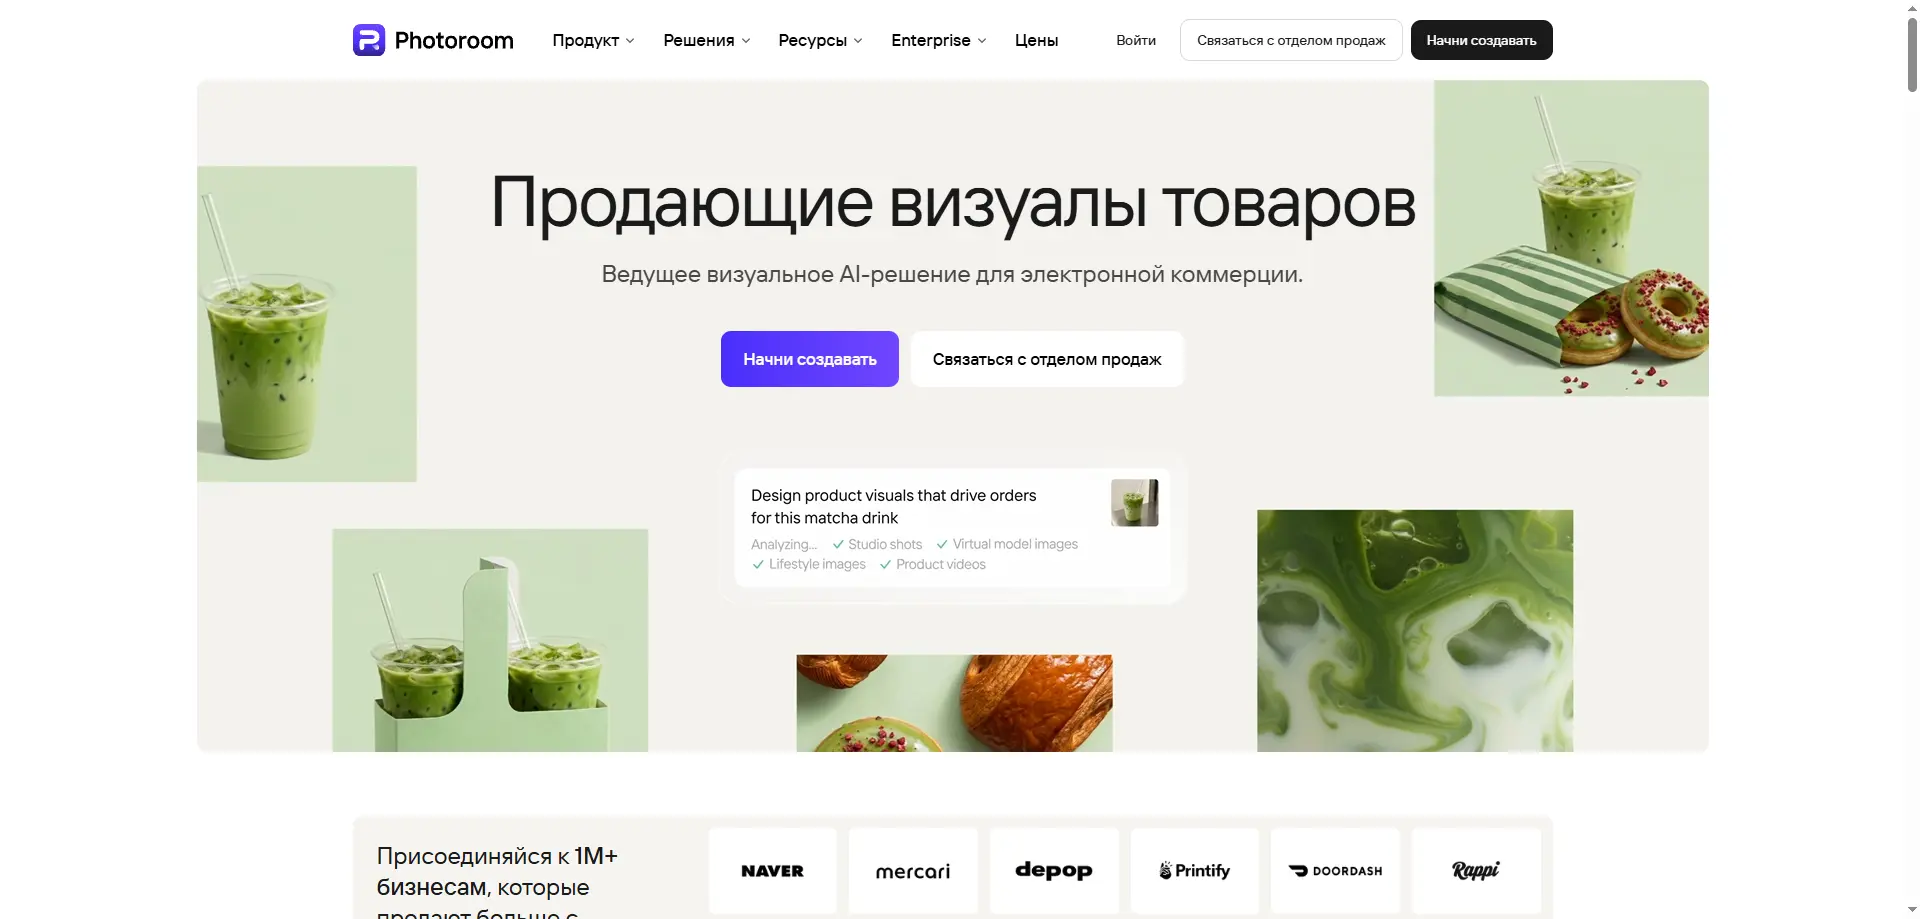1920x919 pixels.
Task: Click the Photoroom wordmark text
Action: 454,40
